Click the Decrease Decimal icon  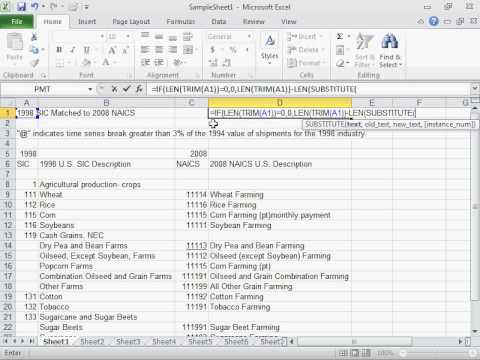227,63
